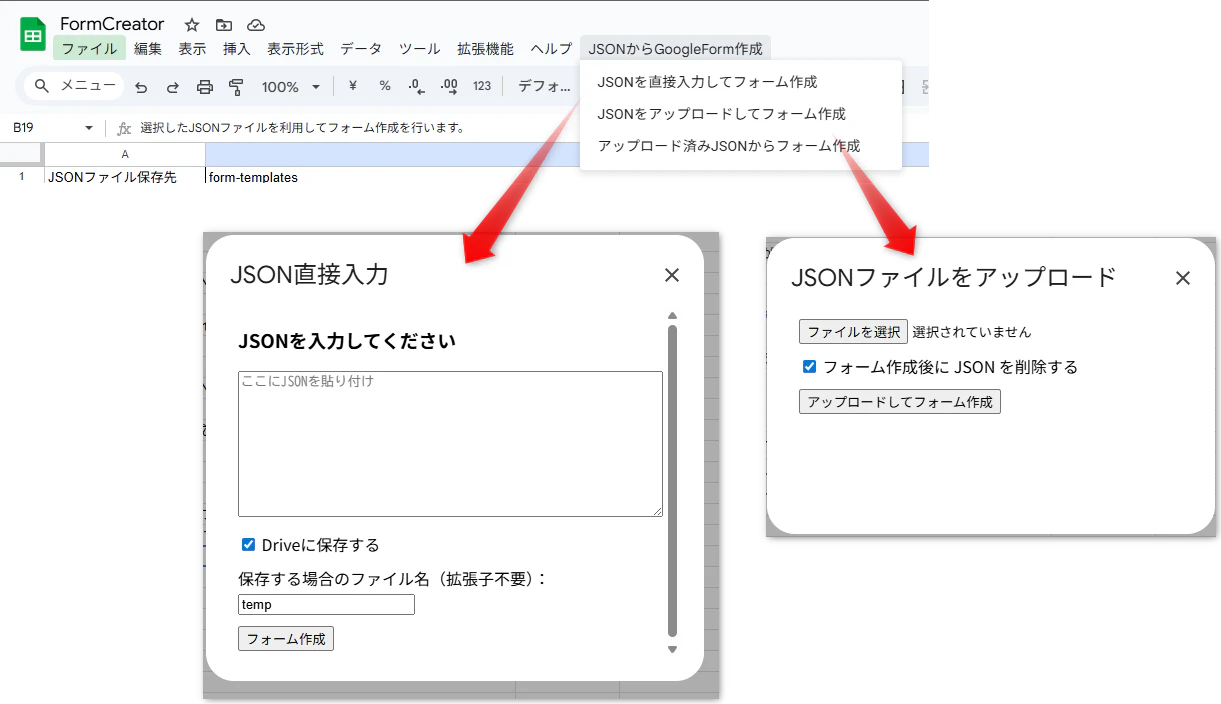1221x704 pixels.
Task: Open the B19 name box dropdown
Action: (x=88, y=128)
